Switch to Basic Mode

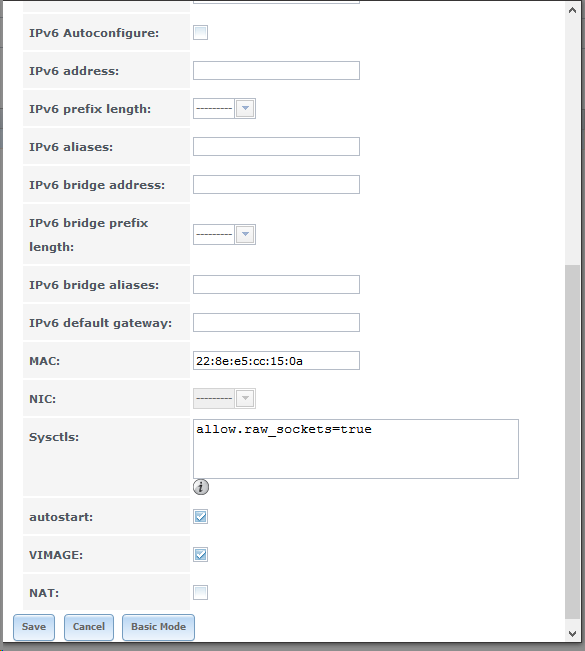click(x=158, y=627)
